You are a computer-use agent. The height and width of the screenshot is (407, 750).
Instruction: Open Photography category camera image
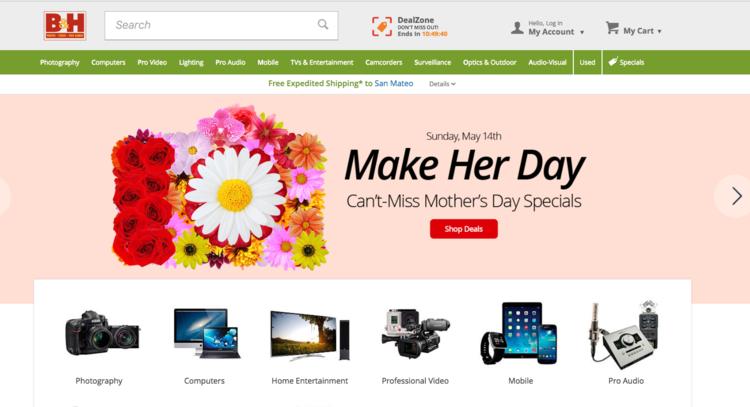tap(102, 333)
